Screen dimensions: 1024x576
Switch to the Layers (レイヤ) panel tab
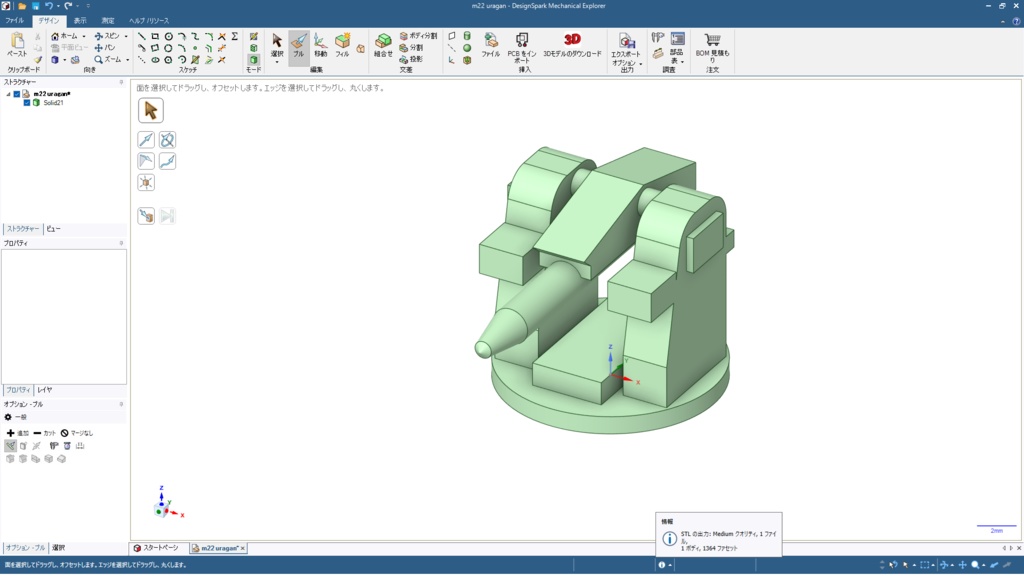click(44, 391)
